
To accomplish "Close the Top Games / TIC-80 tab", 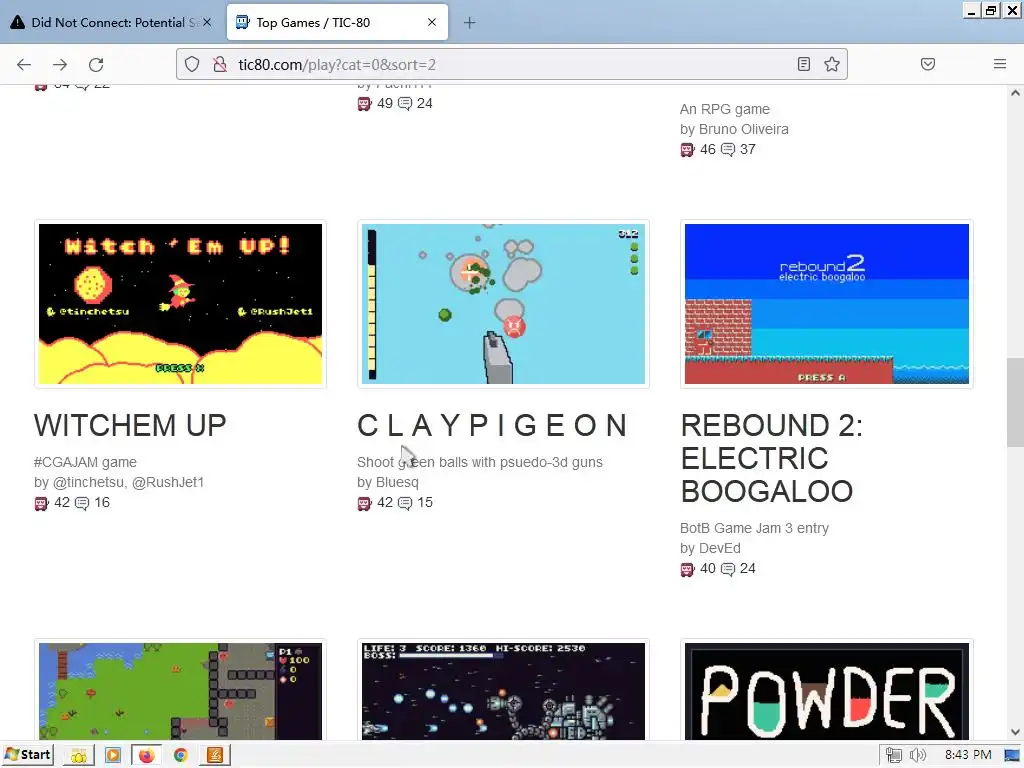I will (432, 22).
